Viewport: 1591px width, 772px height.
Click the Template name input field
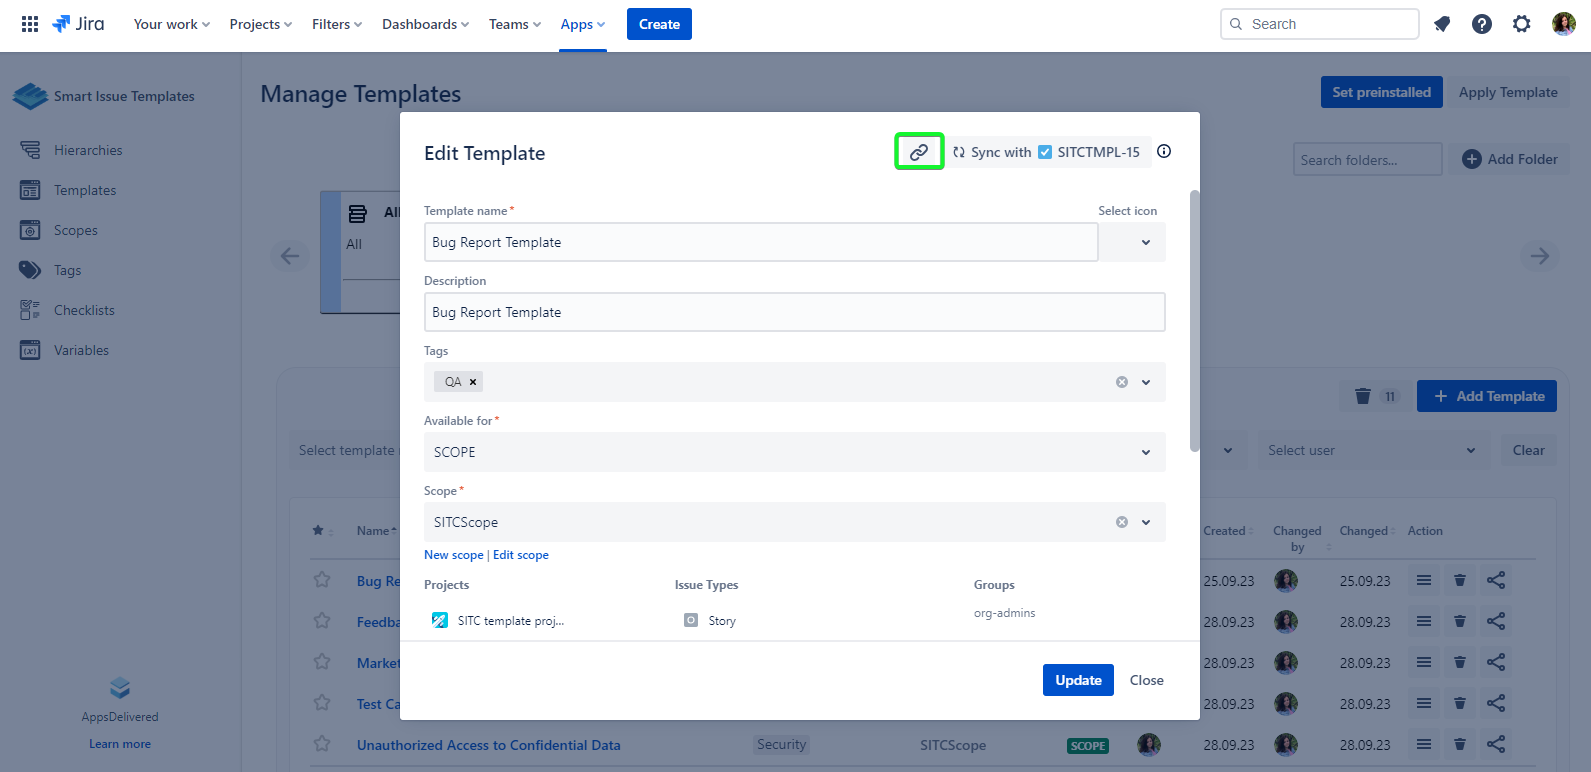pos(760,242)
